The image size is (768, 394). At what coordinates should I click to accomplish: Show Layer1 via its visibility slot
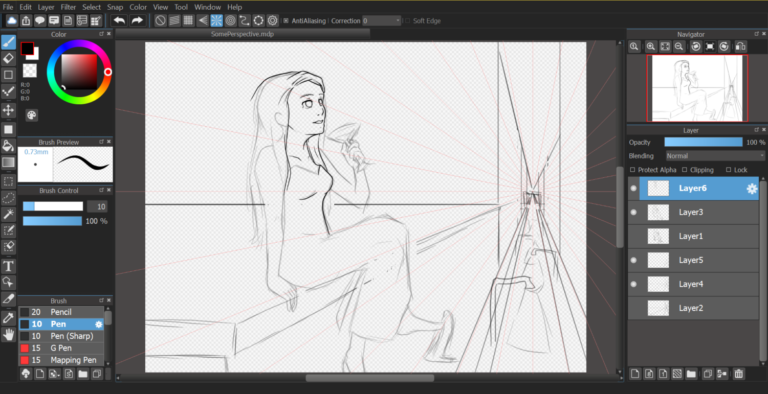[x=634, y=236]
